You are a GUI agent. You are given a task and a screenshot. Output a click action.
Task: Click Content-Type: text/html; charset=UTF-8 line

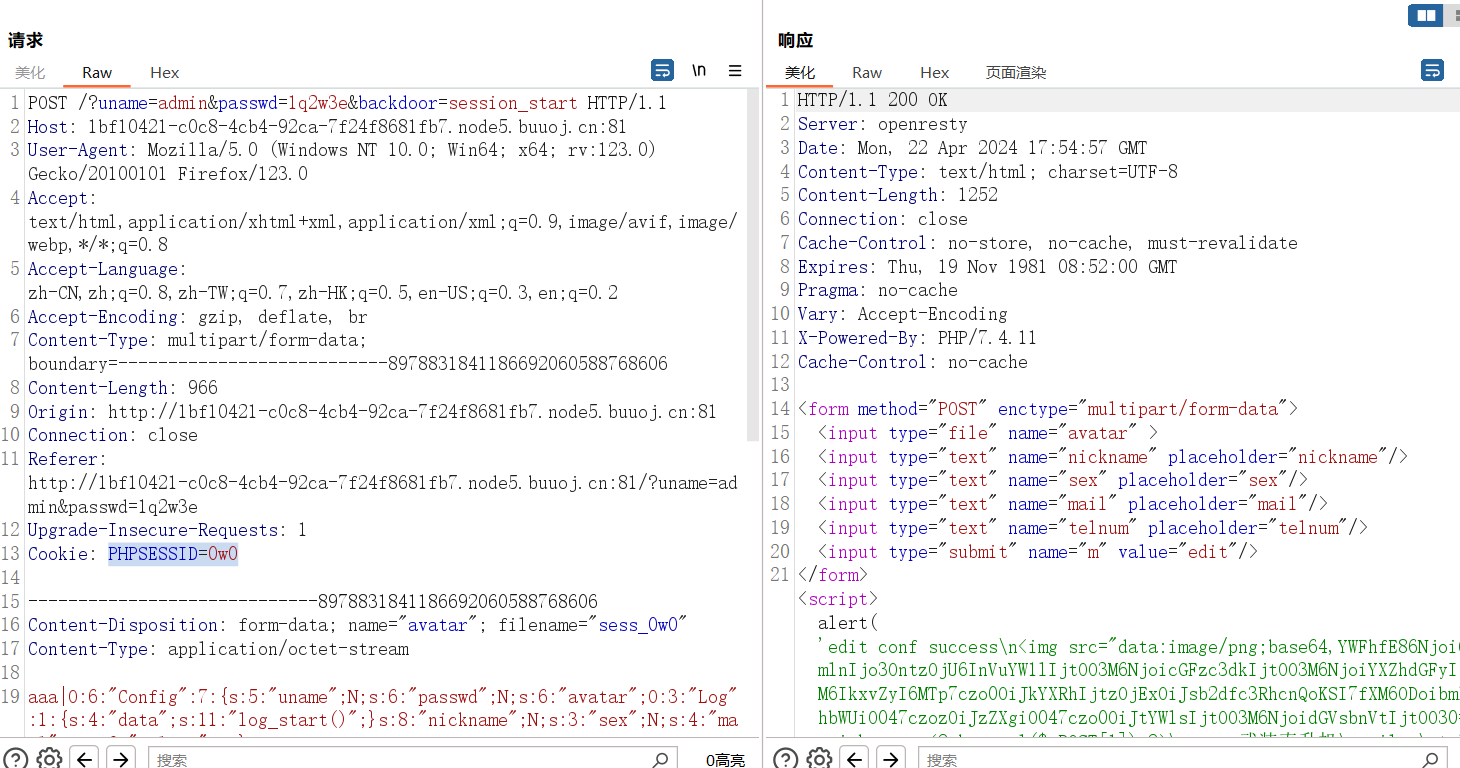click(987, 172)
